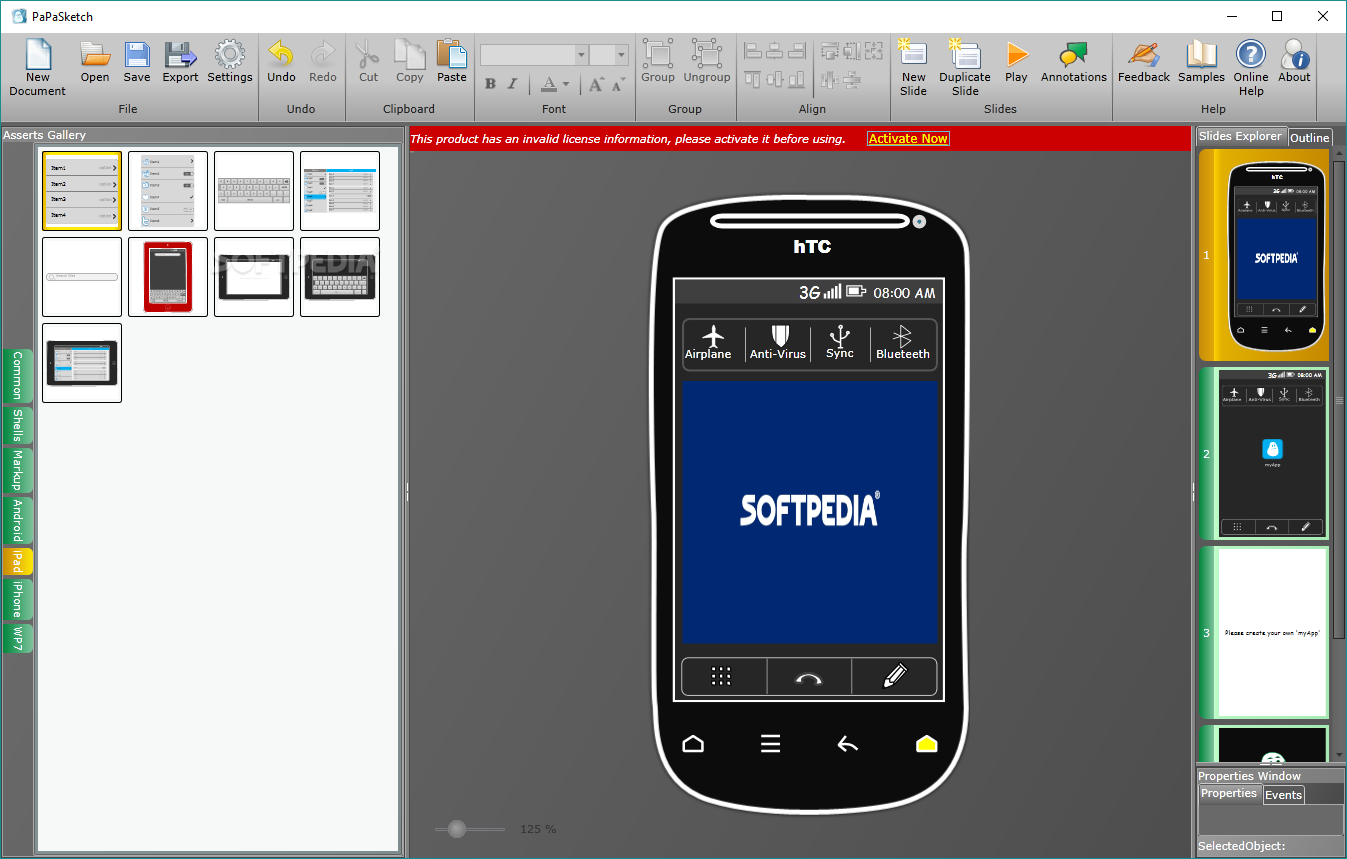Click the make same size icon
This screenshot has width=1347, height=859.
click(x=873, y=51)
